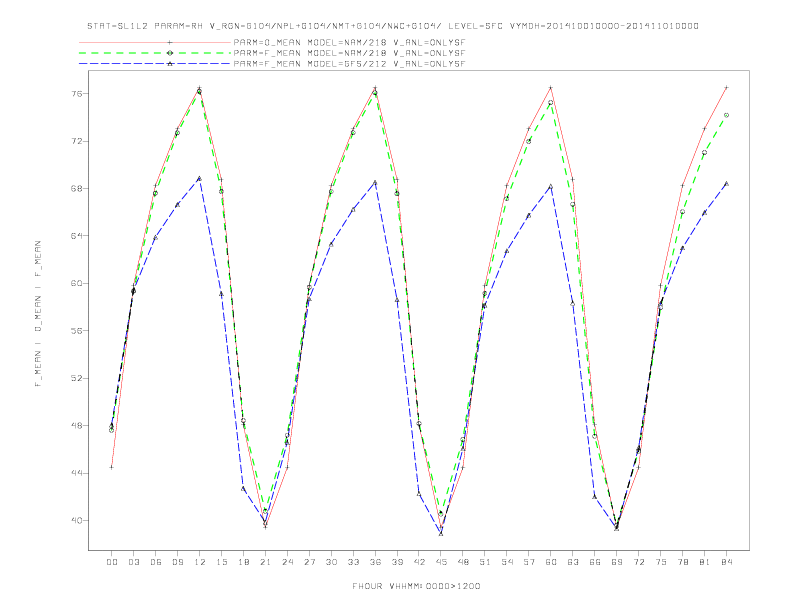The image size is (792, 612).
Task: Click the x-axis tick label 15
Action: [x=222, y=562]
